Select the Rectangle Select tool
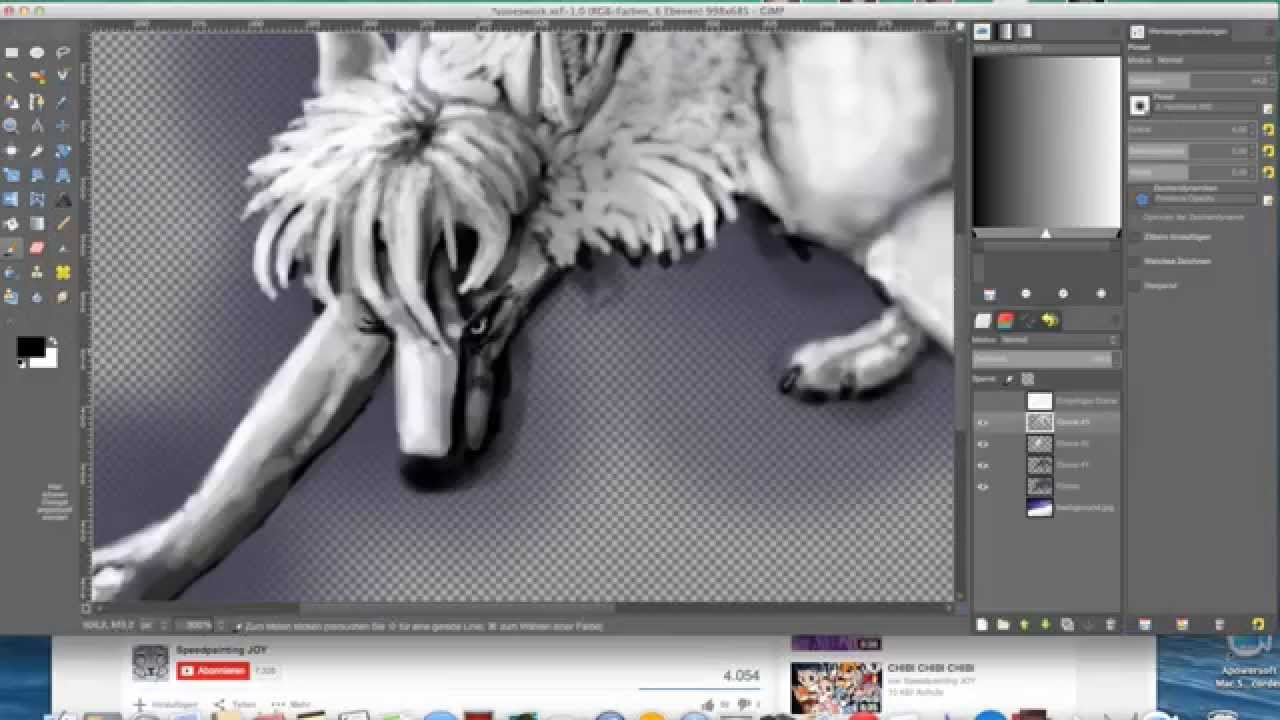This screenshot has width=1280, height=720. coord(12,53)
